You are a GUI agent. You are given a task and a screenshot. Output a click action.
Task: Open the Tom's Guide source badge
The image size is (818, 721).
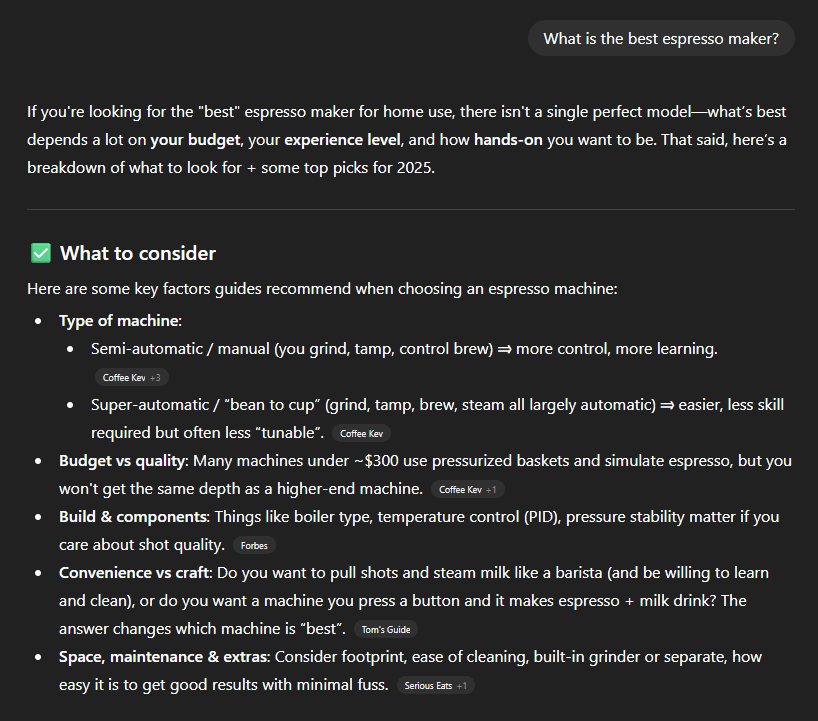(385, 630)
